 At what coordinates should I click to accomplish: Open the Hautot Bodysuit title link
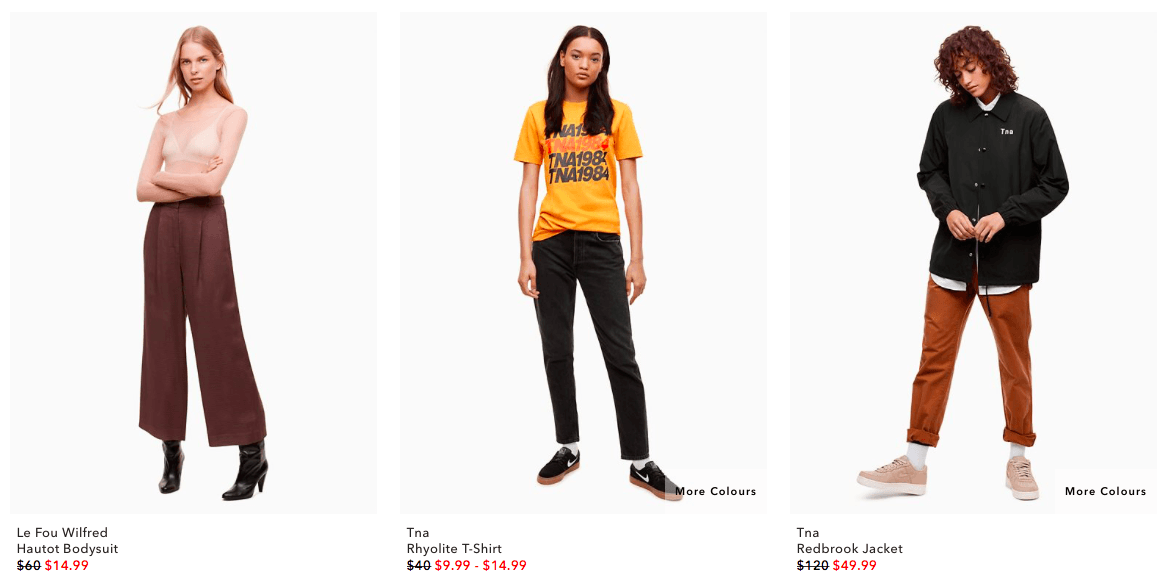[67, 549]
